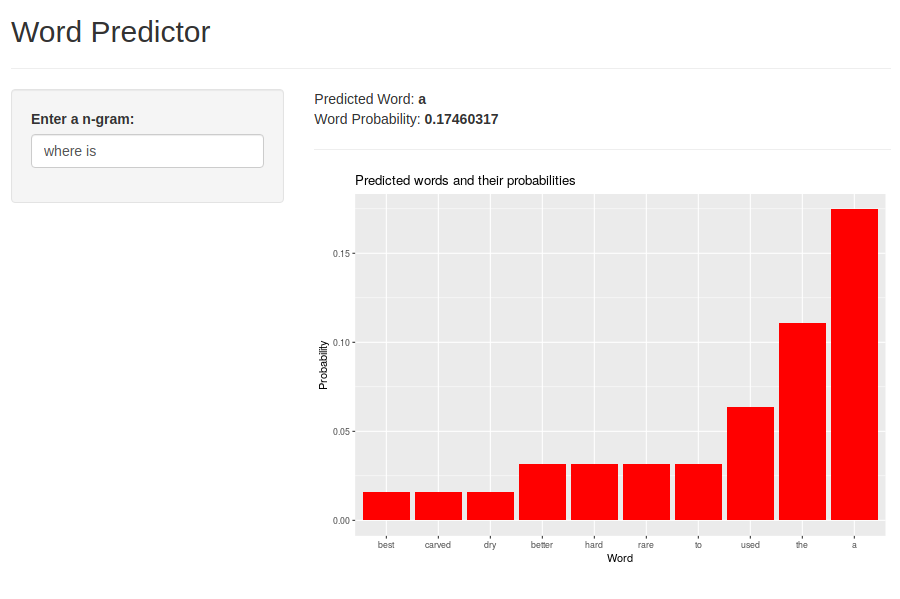Click the "Word" x-axis title
Screen dimensions: 900x599
pyautogui.click(x=620, y=558)
